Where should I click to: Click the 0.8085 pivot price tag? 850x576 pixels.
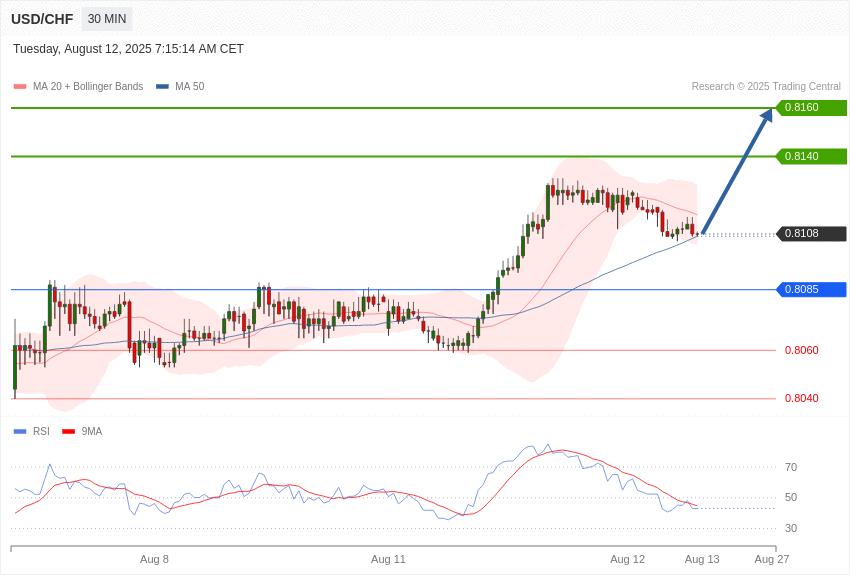(812, 289)
